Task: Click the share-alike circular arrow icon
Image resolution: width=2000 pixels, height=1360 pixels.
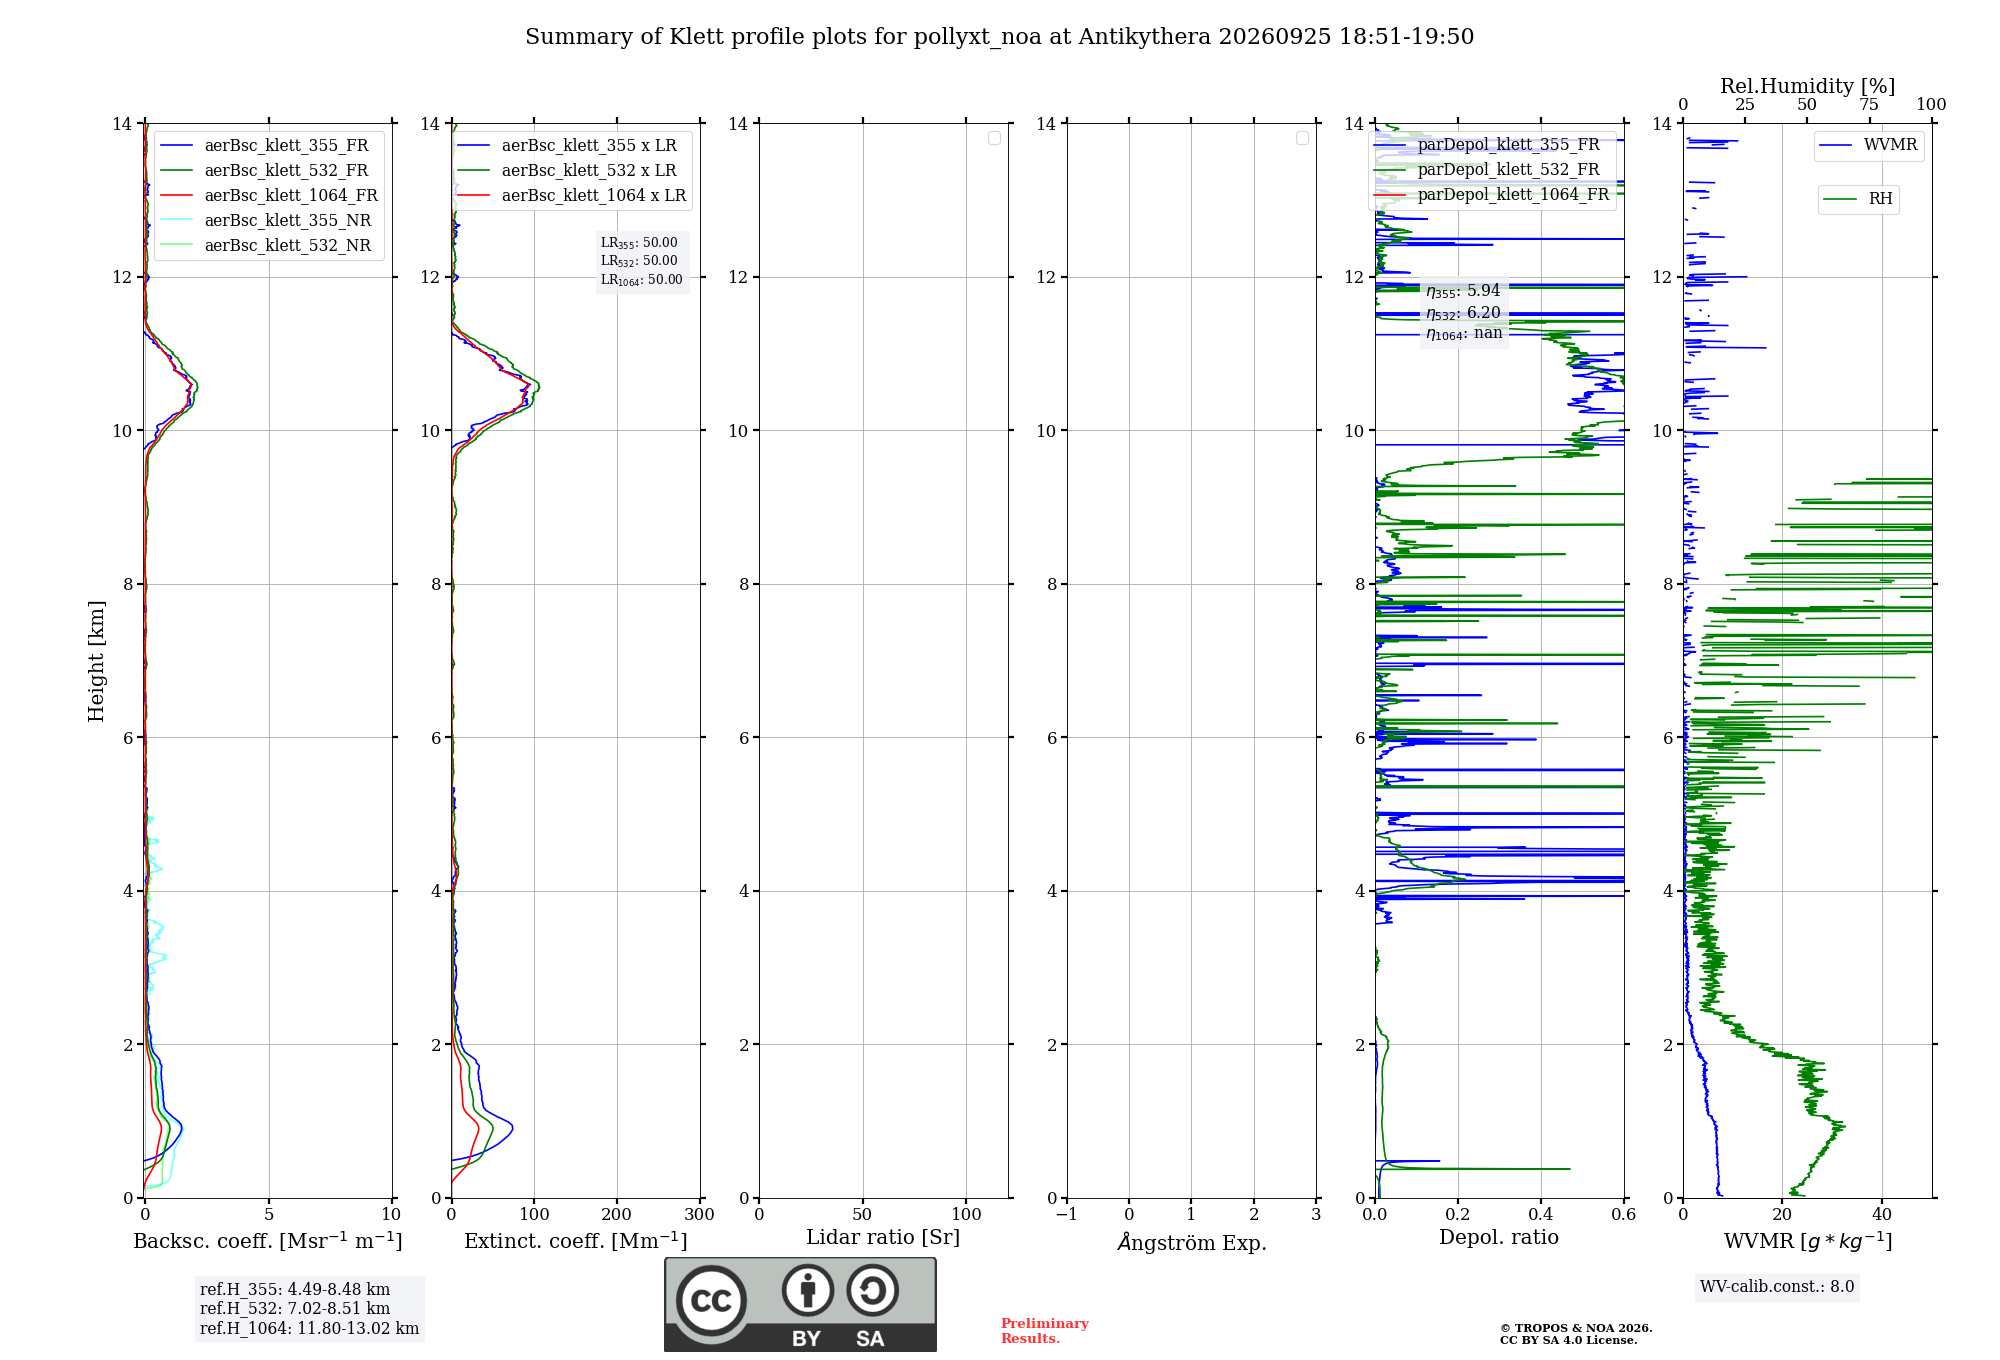Action: click(873, 1290)
